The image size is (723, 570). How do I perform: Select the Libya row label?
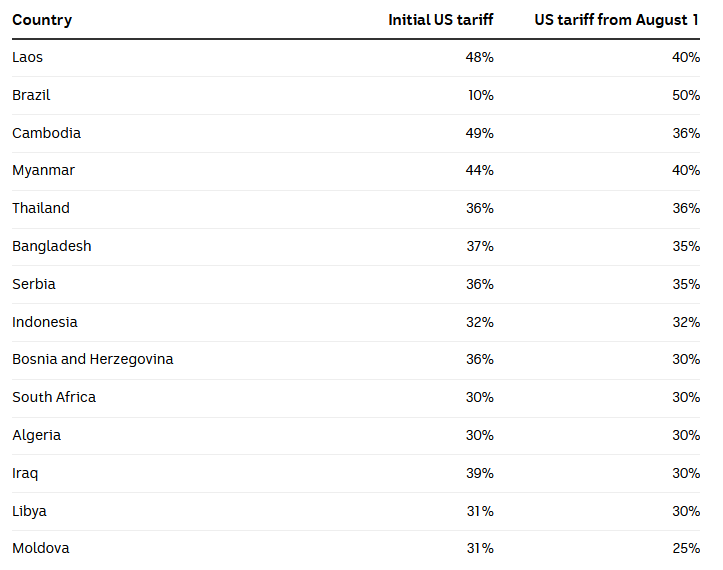tap(29, 511)
